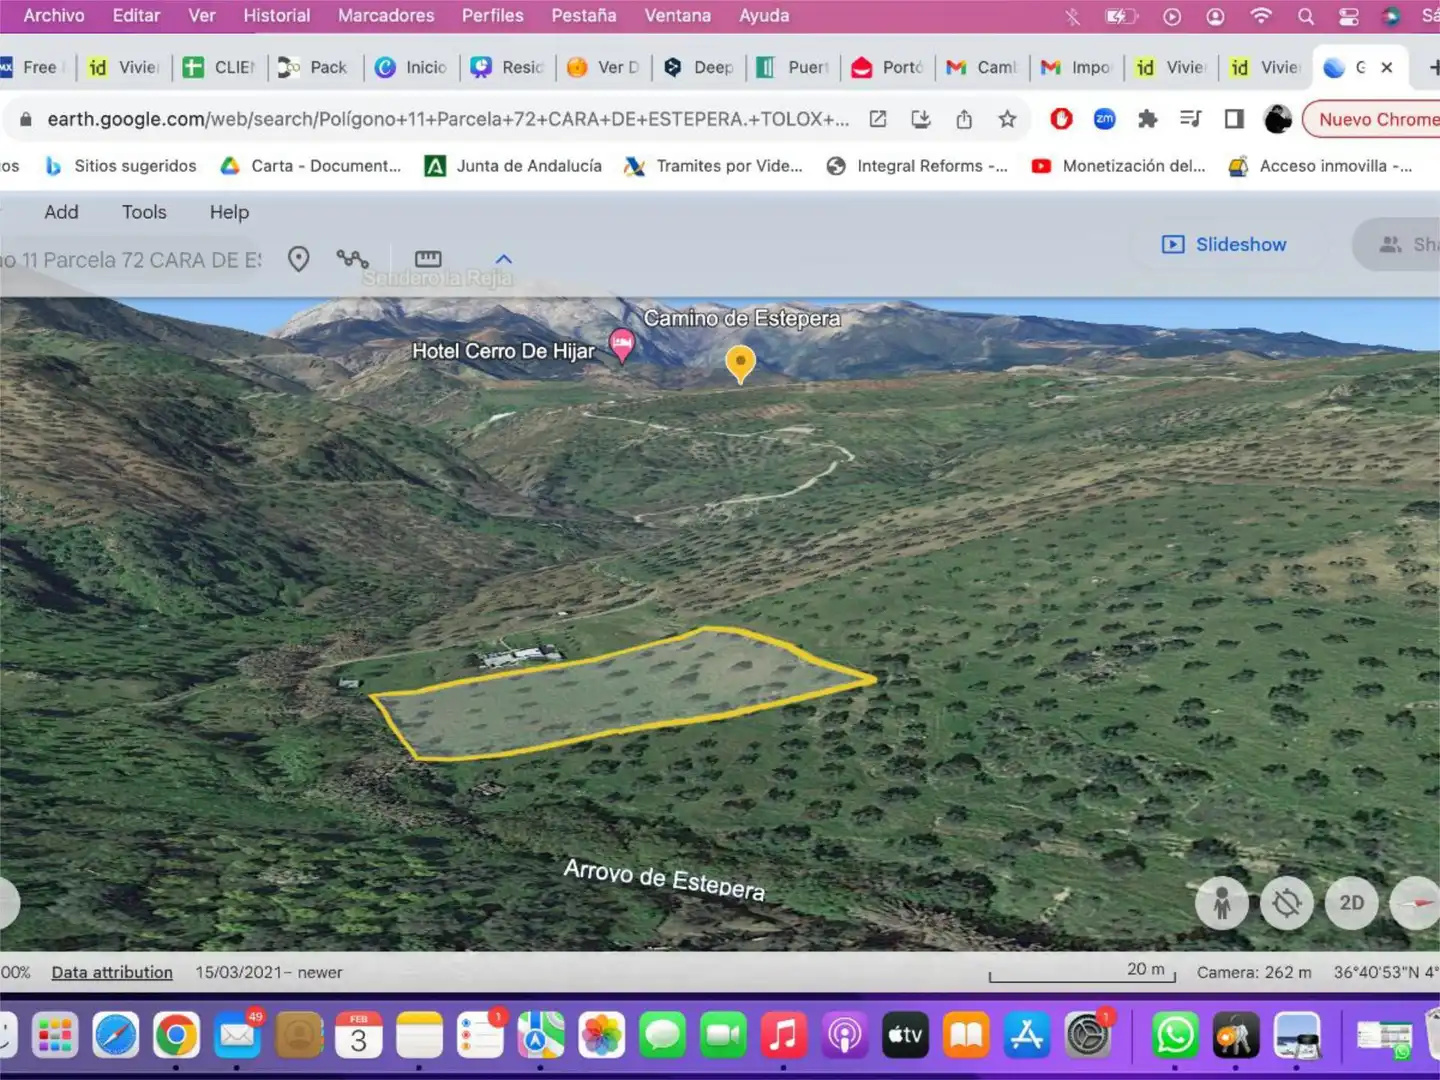Start the Slideshow presentation

pos(1224,244)
